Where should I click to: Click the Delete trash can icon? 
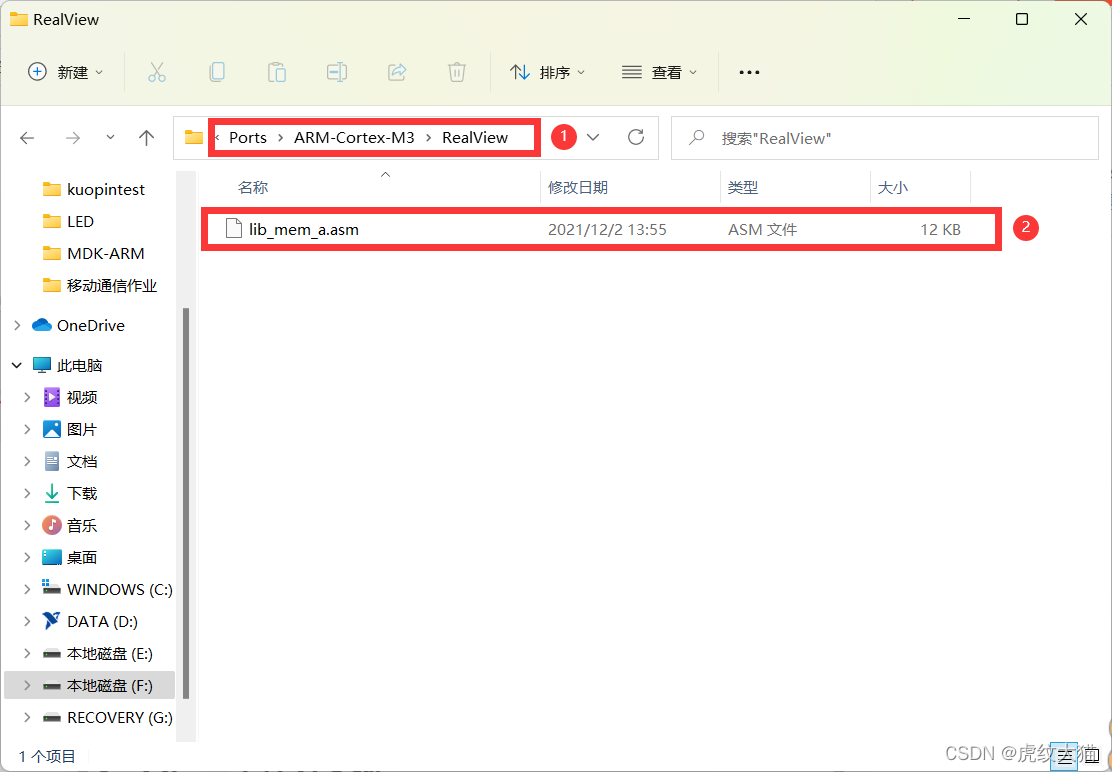457,72
